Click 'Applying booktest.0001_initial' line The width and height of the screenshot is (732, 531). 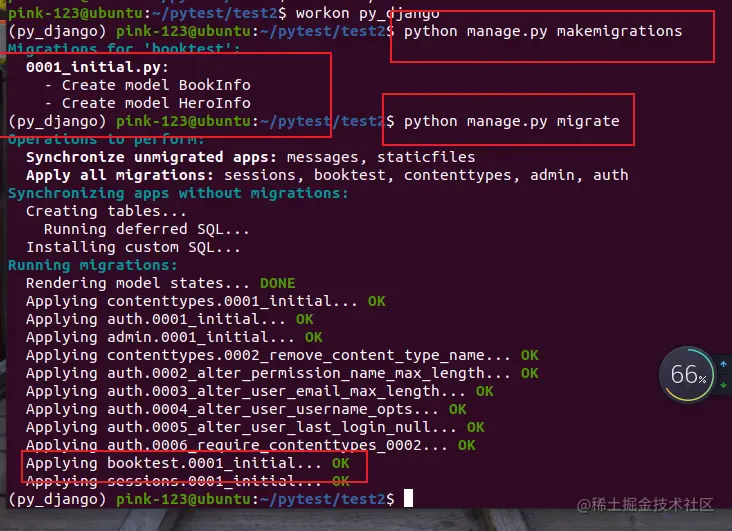click(x=188, y=463)
